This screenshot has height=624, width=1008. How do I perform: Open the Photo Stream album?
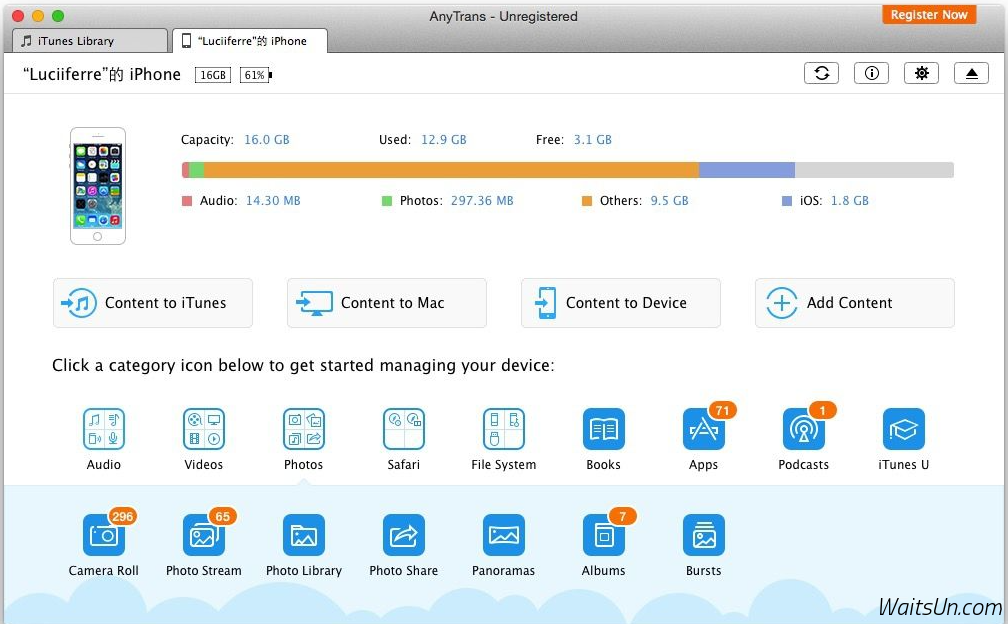coord(204,536)
